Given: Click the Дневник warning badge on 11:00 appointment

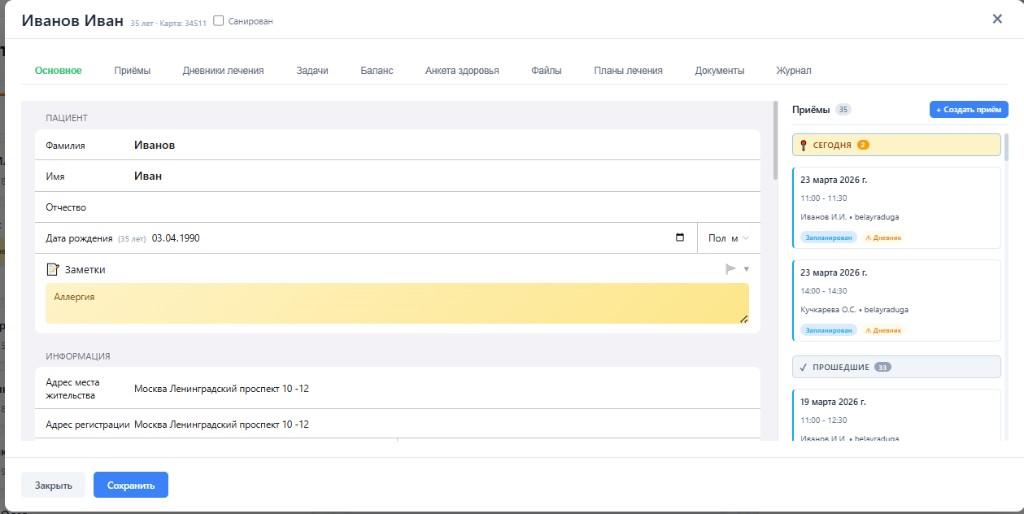Looking at the screenshot, I should (882, 238).
